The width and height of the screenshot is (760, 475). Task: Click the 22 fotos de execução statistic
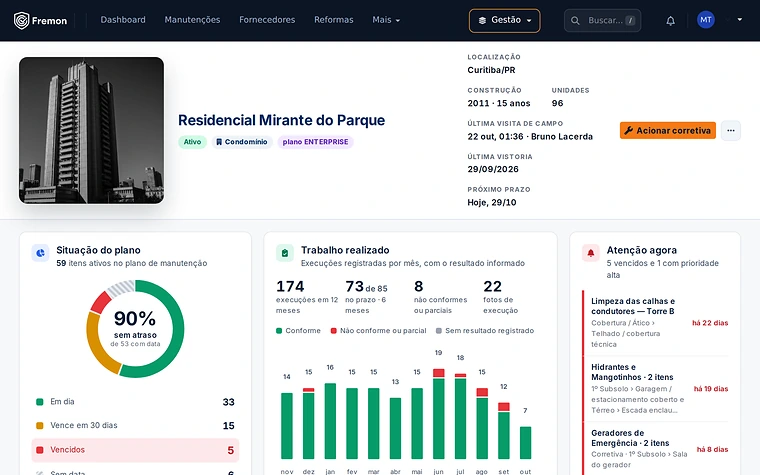coord(501,297)
